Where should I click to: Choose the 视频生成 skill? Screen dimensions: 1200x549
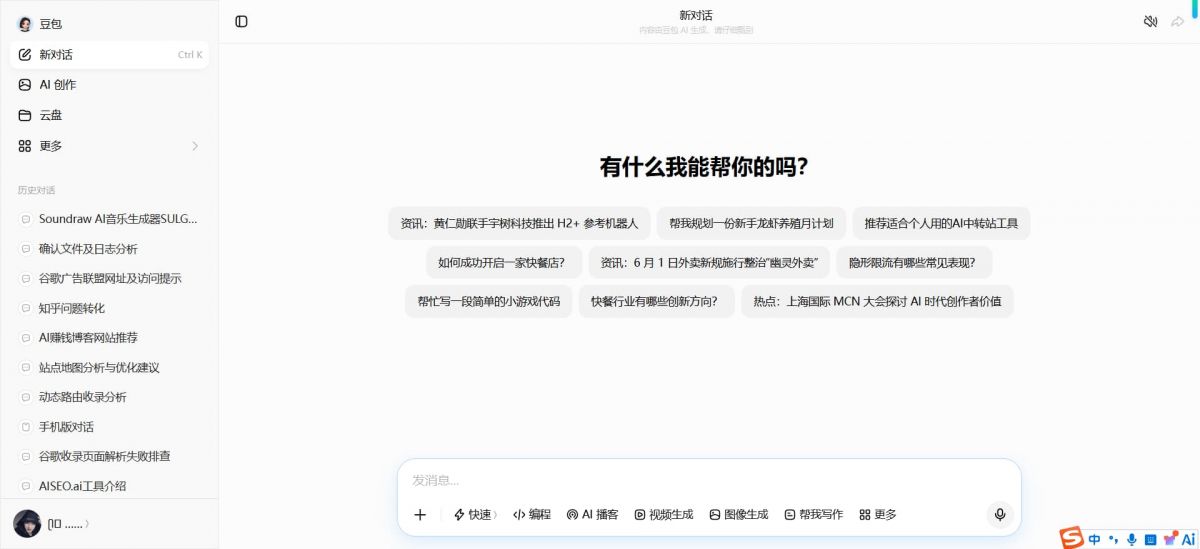click(x=664, y=514)
